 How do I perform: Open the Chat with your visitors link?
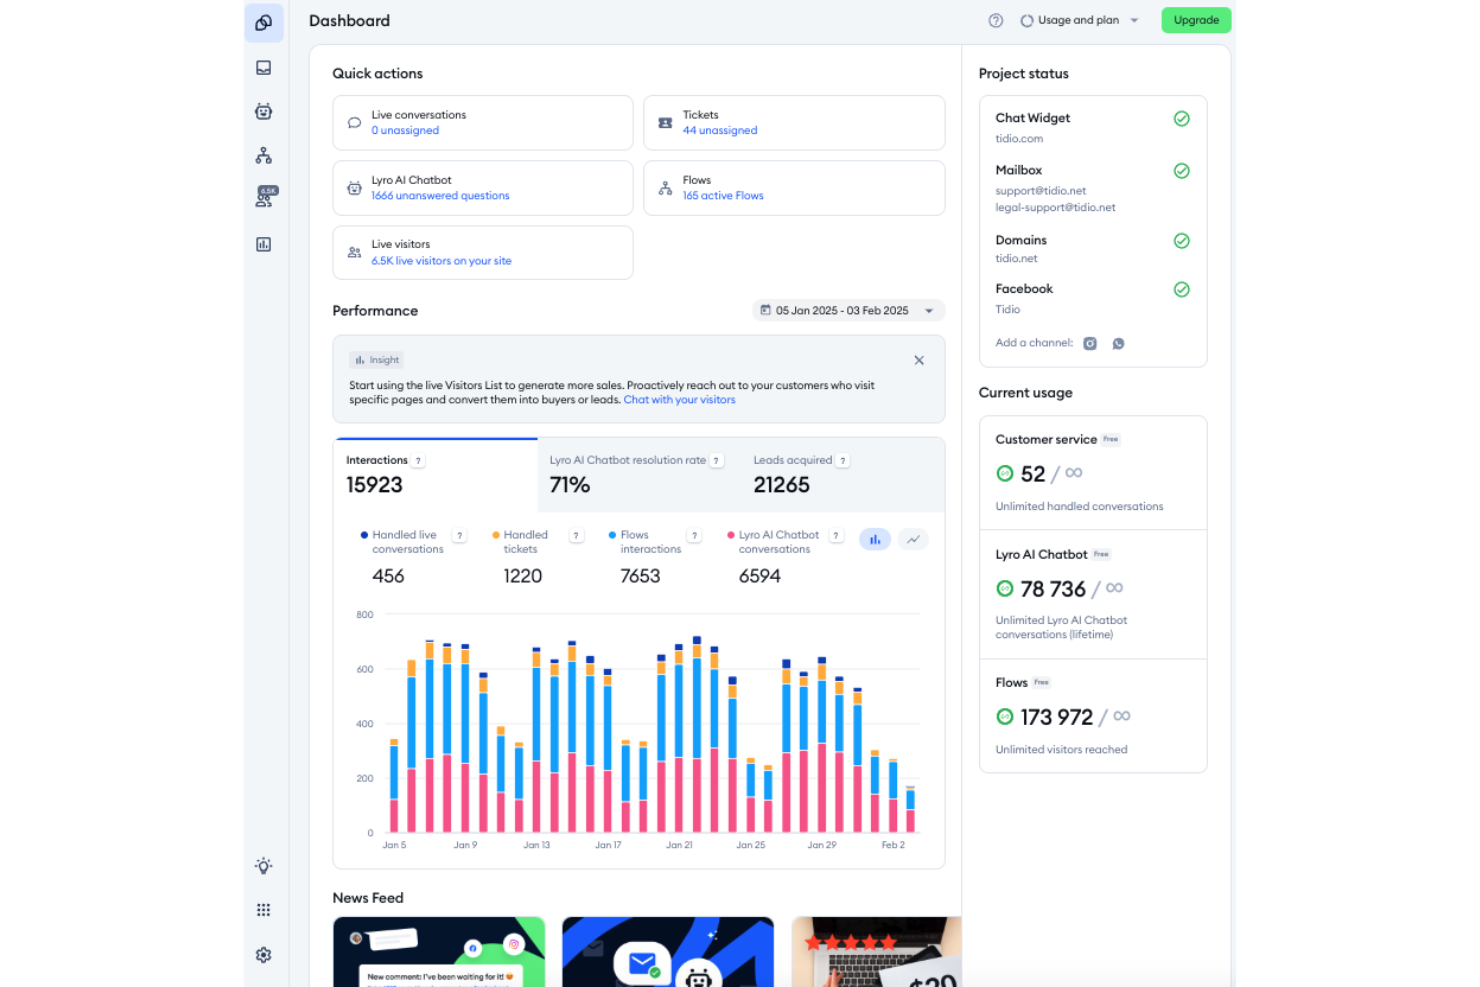679,399
